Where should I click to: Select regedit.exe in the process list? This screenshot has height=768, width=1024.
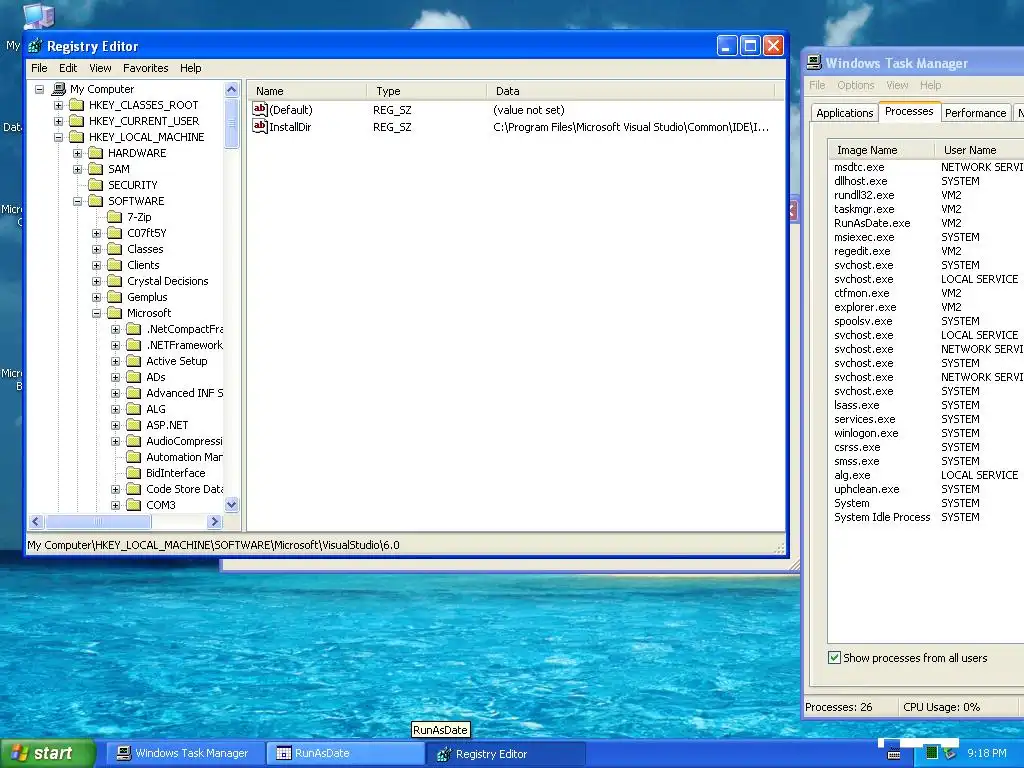(x=926, y=251)
